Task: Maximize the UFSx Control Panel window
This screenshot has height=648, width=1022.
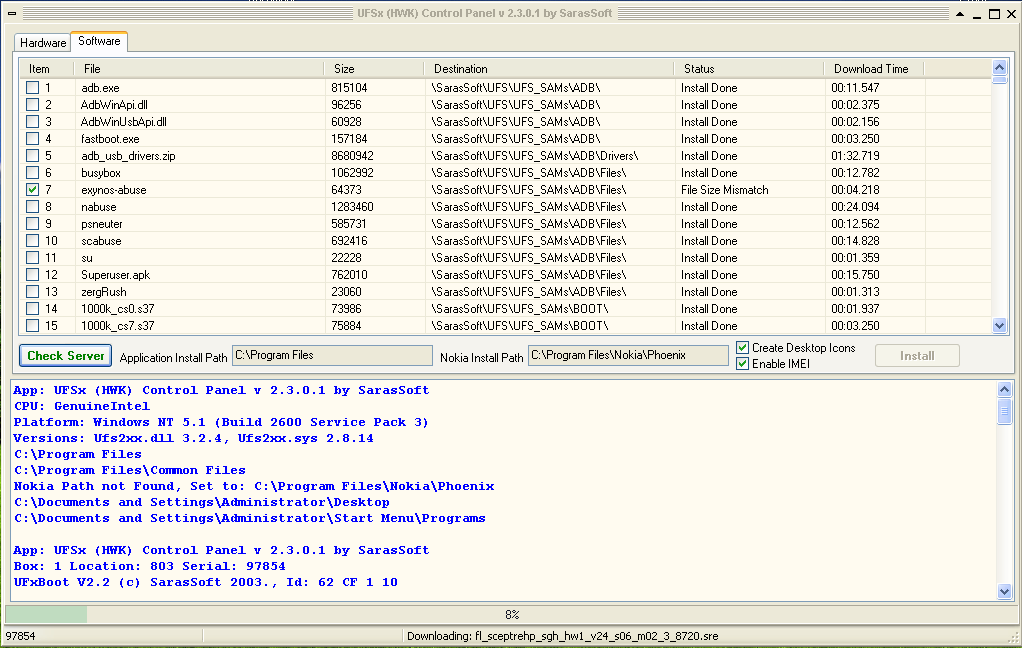Action: [x=995, y=14]
